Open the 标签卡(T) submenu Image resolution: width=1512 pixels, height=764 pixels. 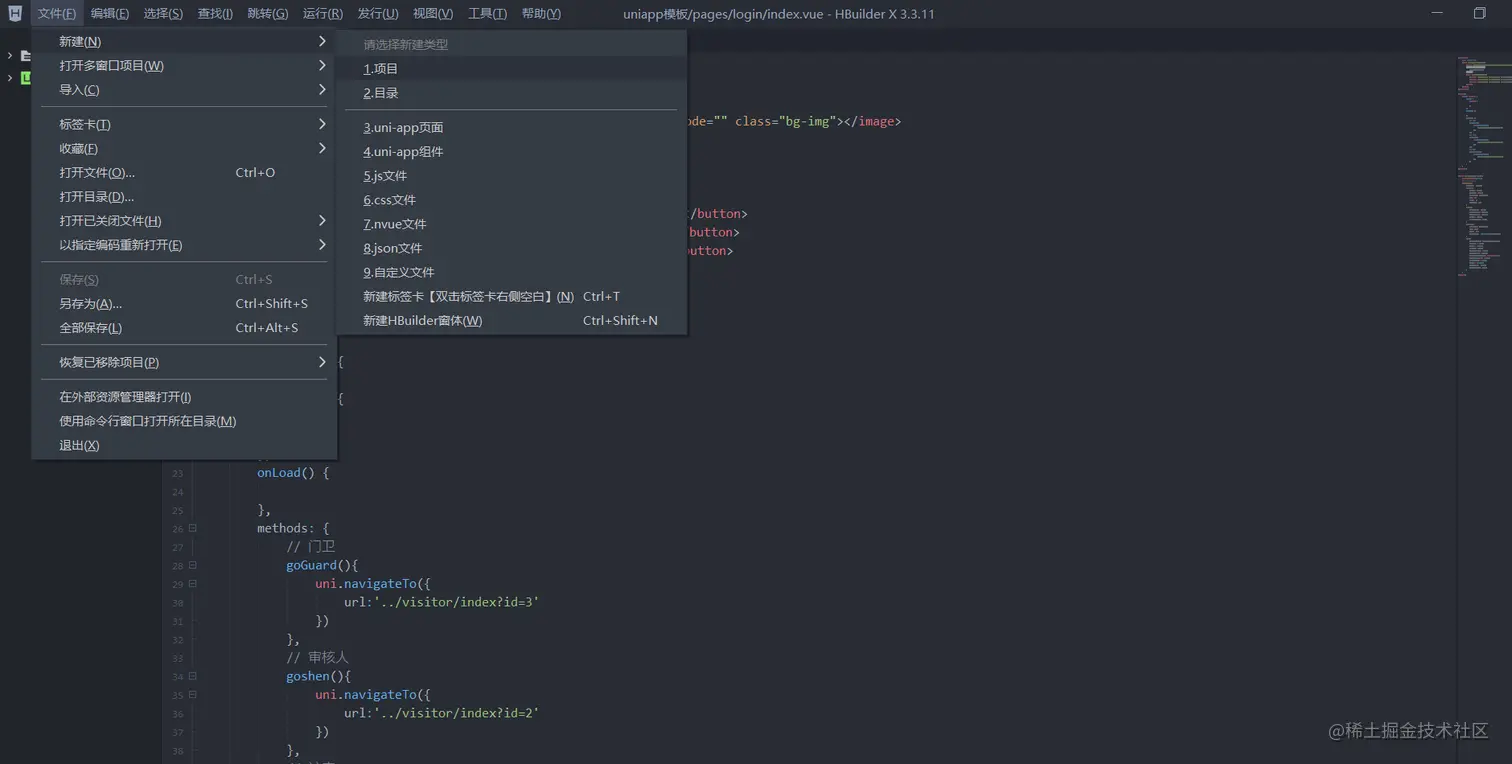(x=184, y=124)
